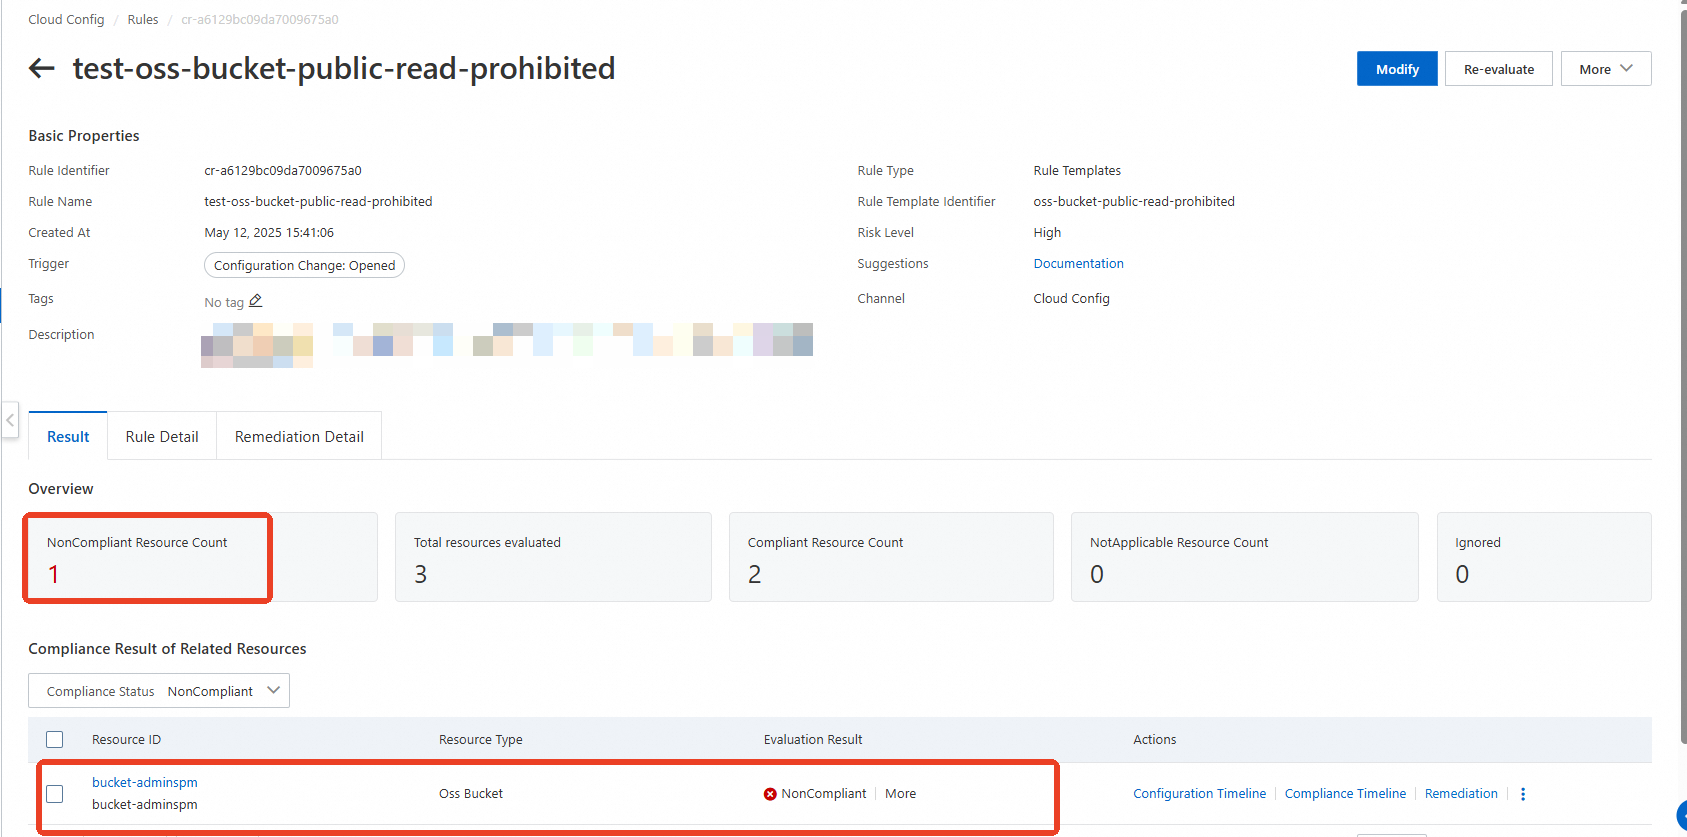Edit tags with the pencil icon

tap(256, 301)
